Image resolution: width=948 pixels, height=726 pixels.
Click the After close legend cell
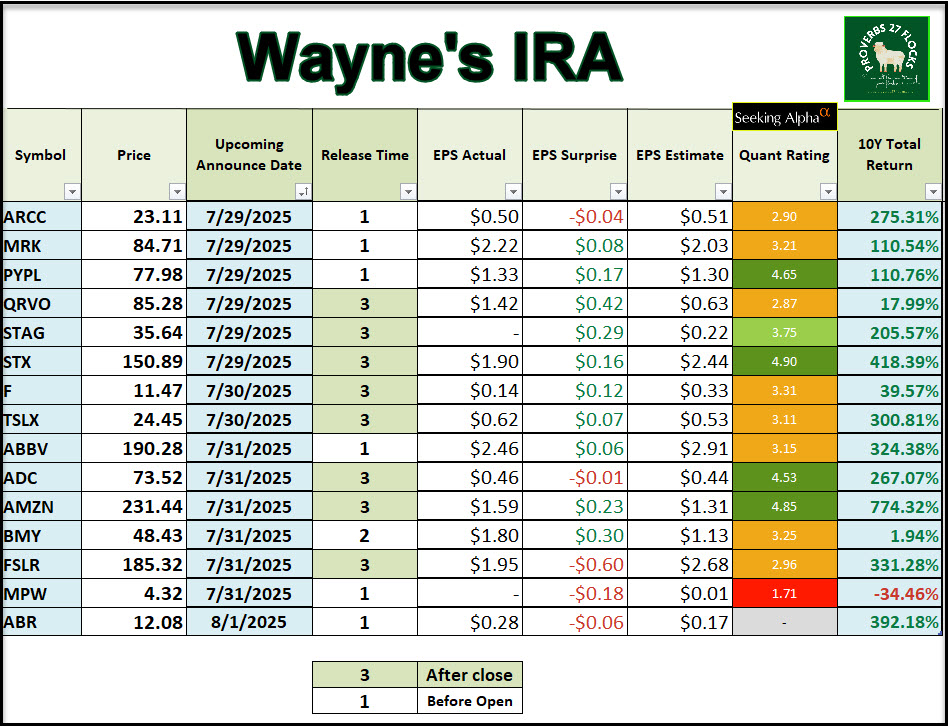(469, 675)
